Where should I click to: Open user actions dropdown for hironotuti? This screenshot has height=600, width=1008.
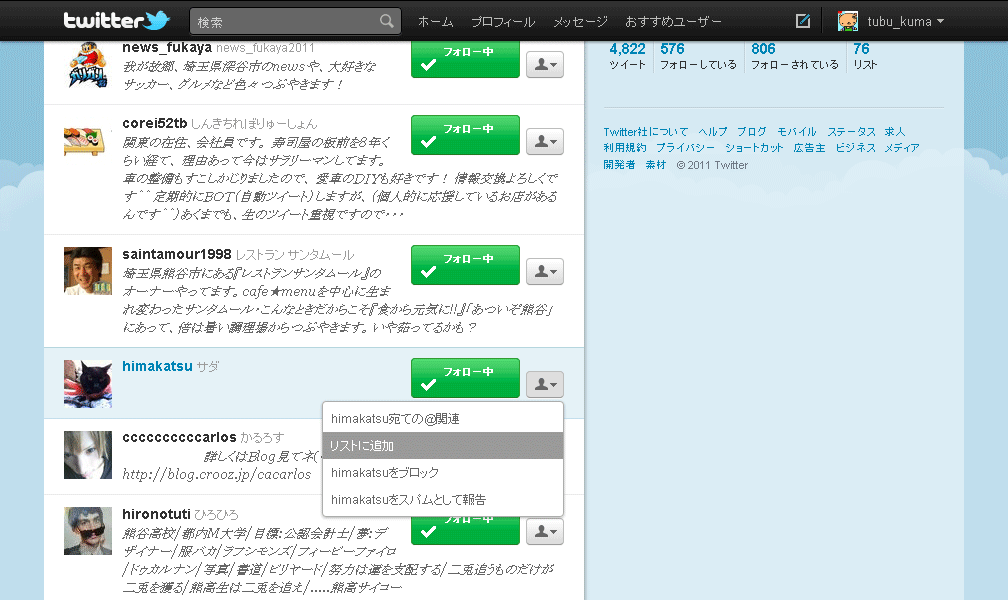click(x=545, y=532)
